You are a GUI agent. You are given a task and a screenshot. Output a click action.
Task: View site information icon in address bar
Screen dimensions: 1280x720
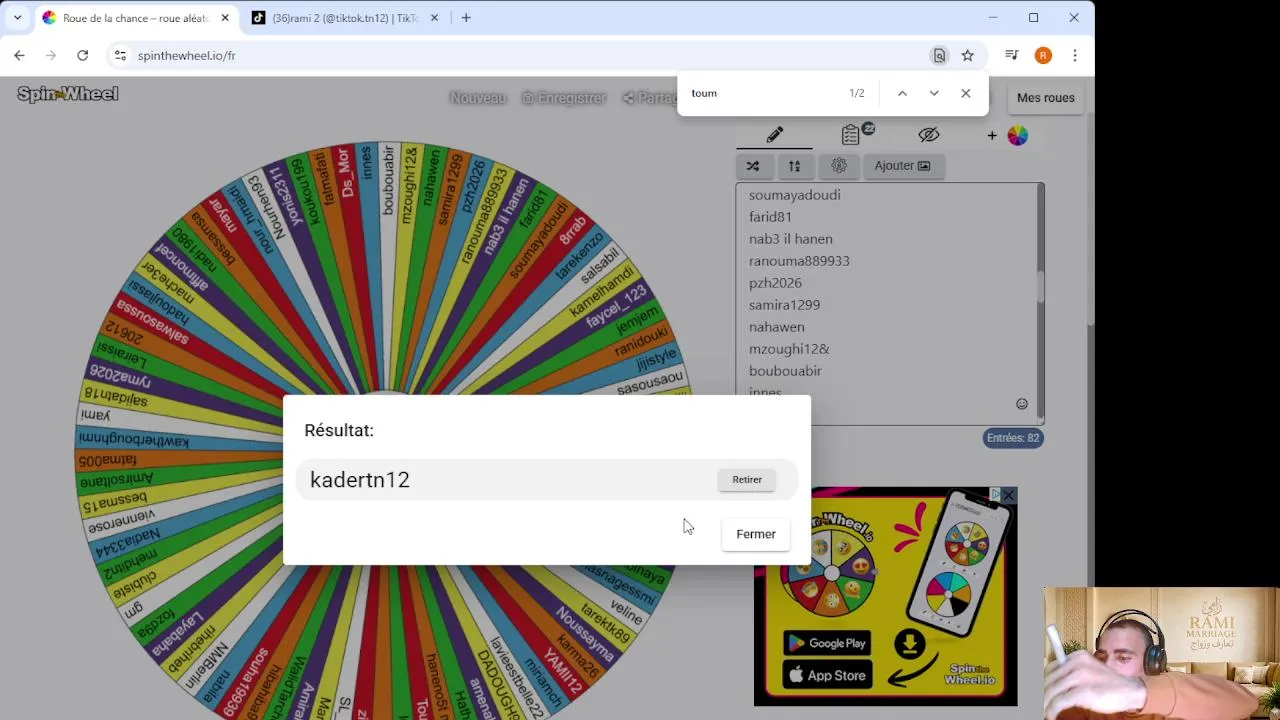[120, 56]
